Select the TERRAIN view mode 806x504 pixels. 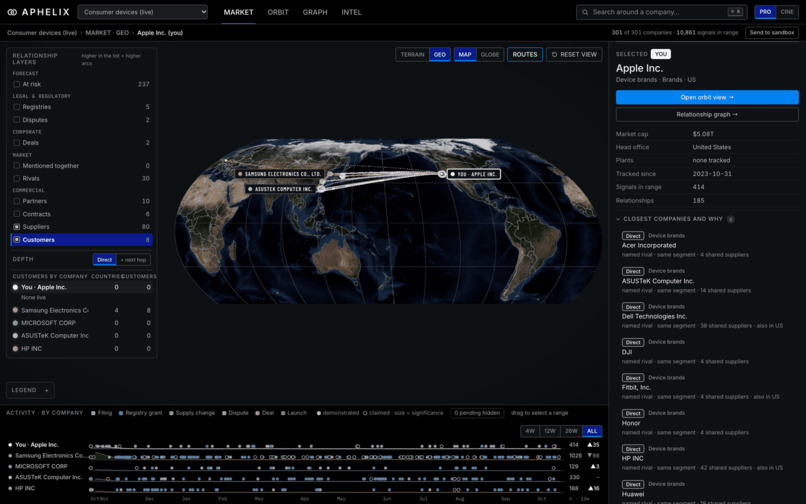(x=412, y=55)
